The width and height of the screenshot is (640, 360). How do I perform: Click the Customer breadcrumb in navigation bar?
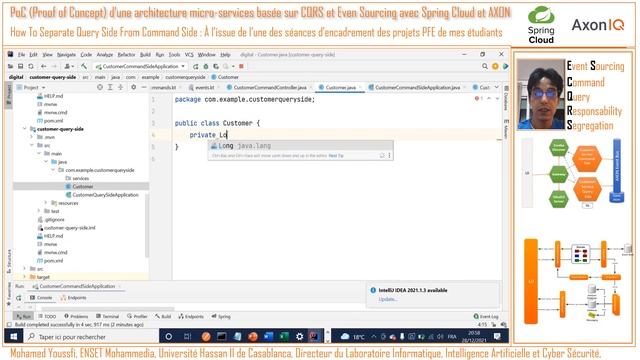click(x=225, y=77)
